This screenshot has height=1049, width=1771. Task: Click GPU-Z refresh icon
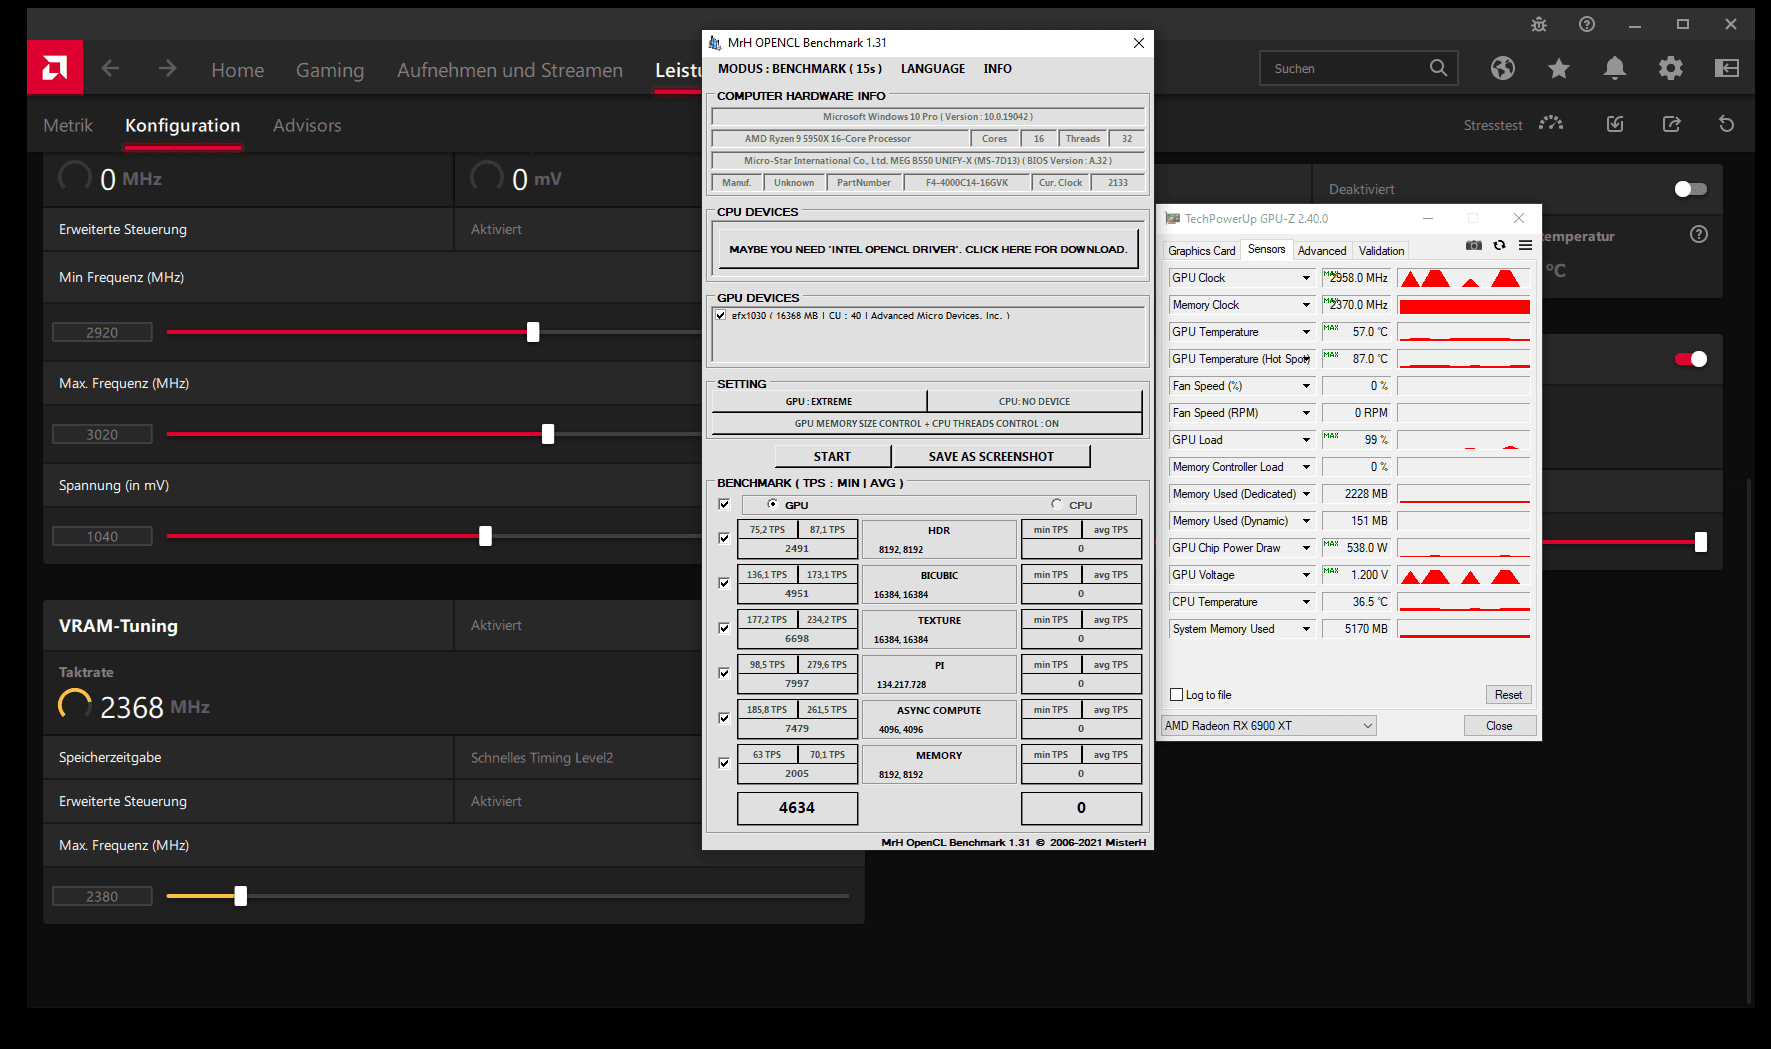(x=1500, y=245)
